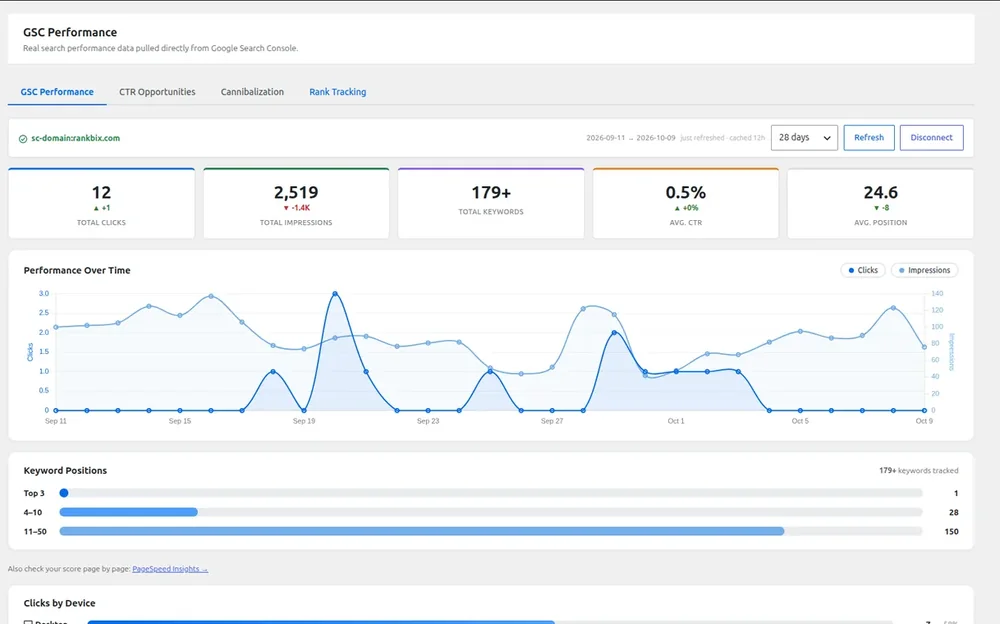Click the Refresh button
Image resolution: width=1000 pixels, height=624 pixels.
click(x=869, y=138)
